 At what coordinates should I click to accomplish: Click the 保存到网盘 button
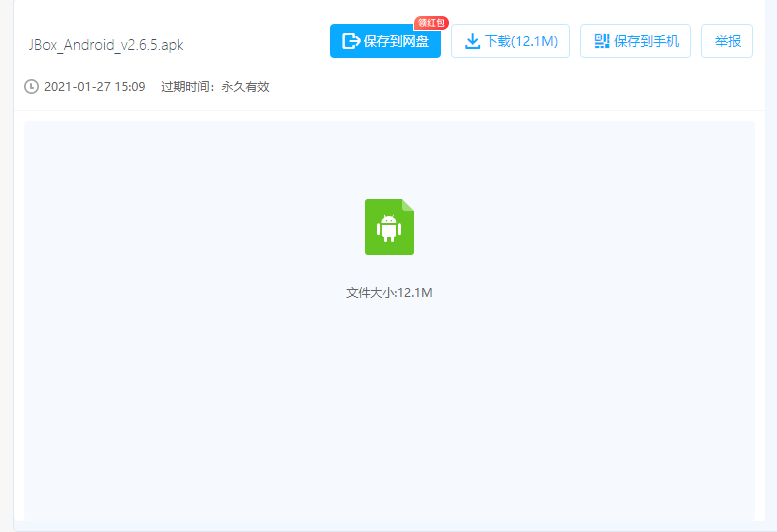[x=385, y=41]
